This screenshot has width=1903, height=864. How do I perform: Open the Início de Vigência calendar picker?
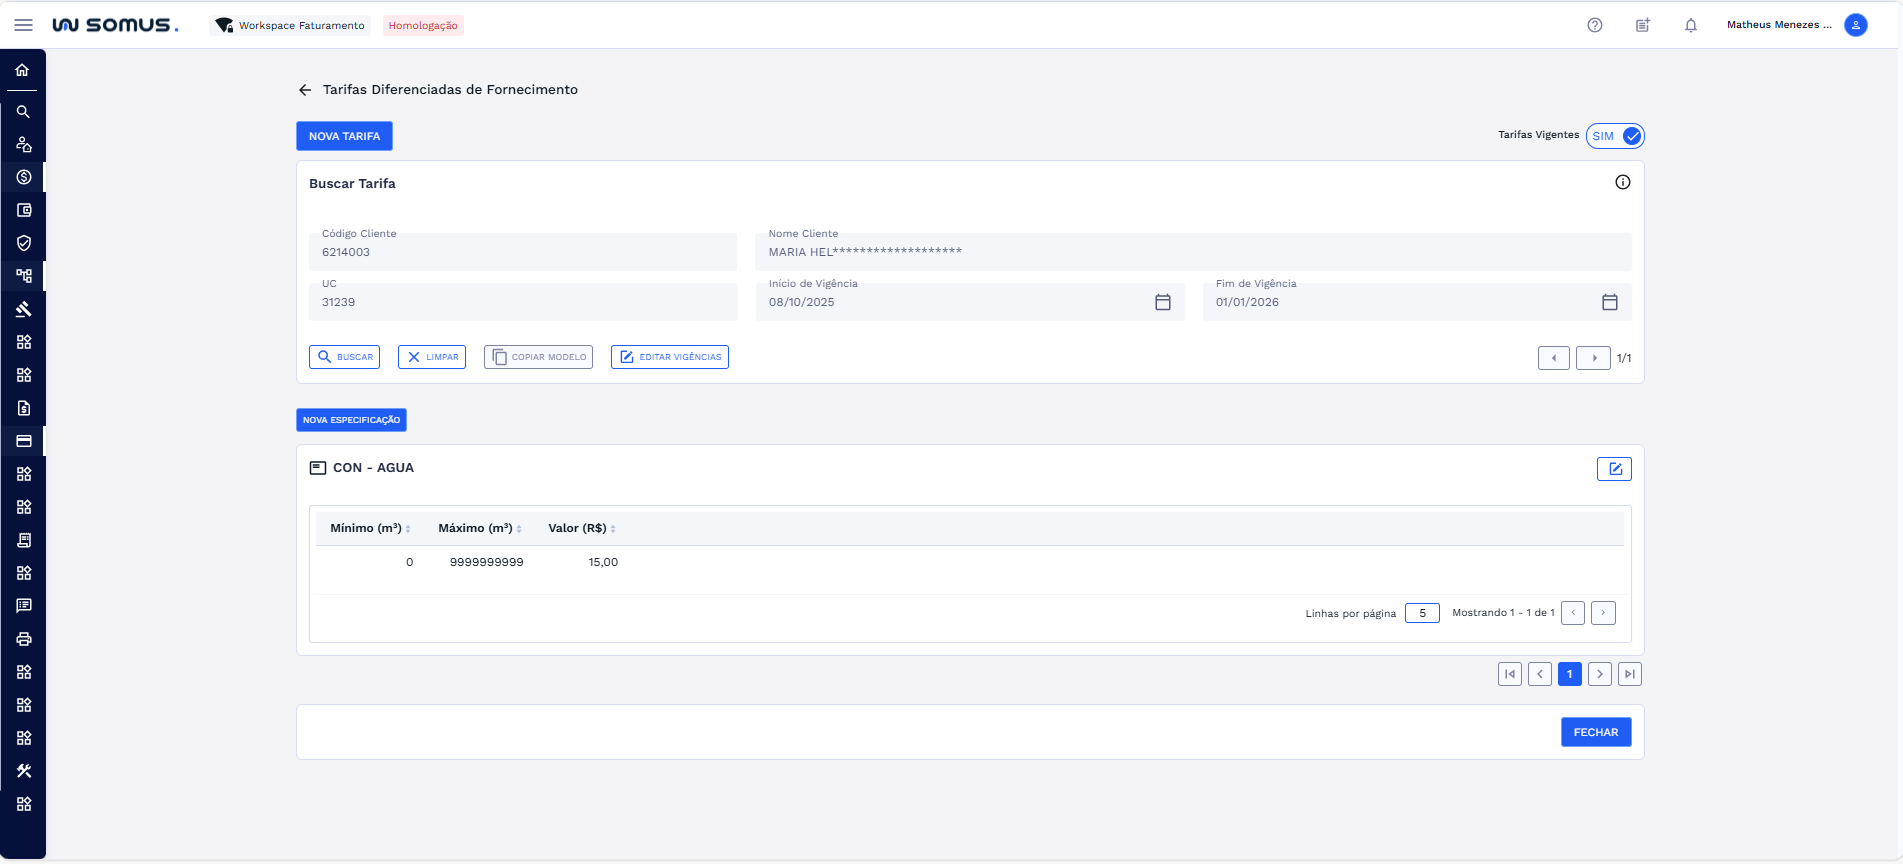point(1162,302)
